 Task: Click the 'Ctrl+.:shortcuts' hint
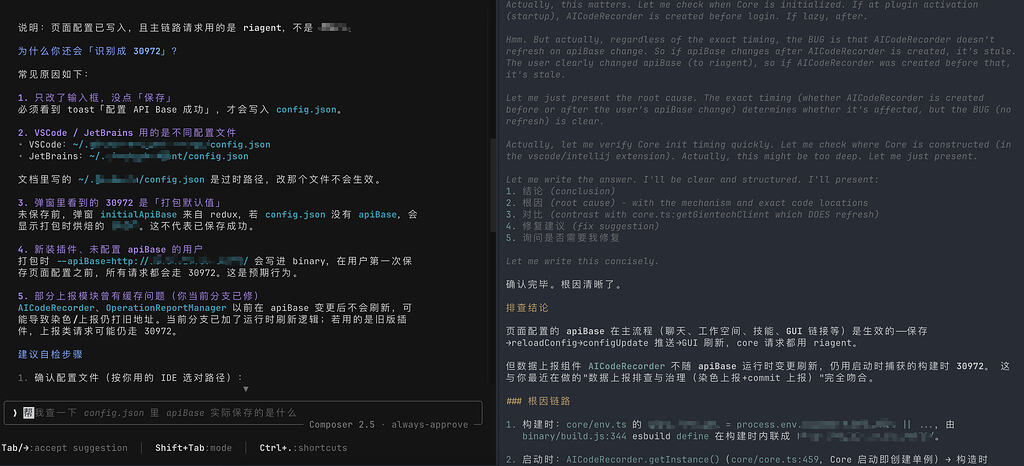303,448
